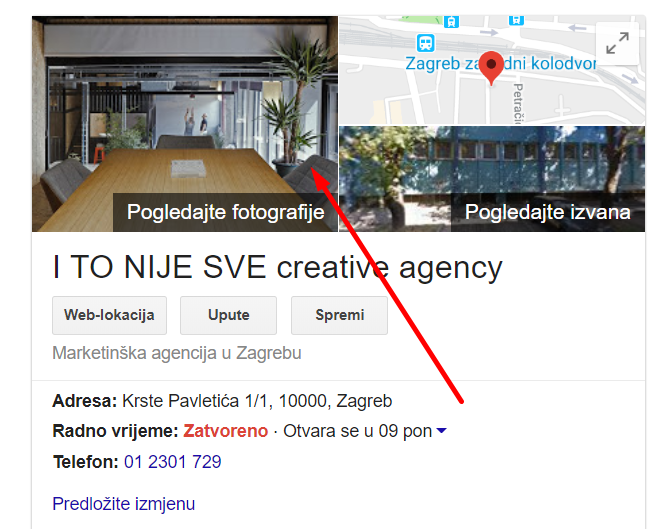667x529 pixels.
Task: Click the Marketinška agencija u Zagrebu category text
Action: pyautogui.click(x=177, y=353)
